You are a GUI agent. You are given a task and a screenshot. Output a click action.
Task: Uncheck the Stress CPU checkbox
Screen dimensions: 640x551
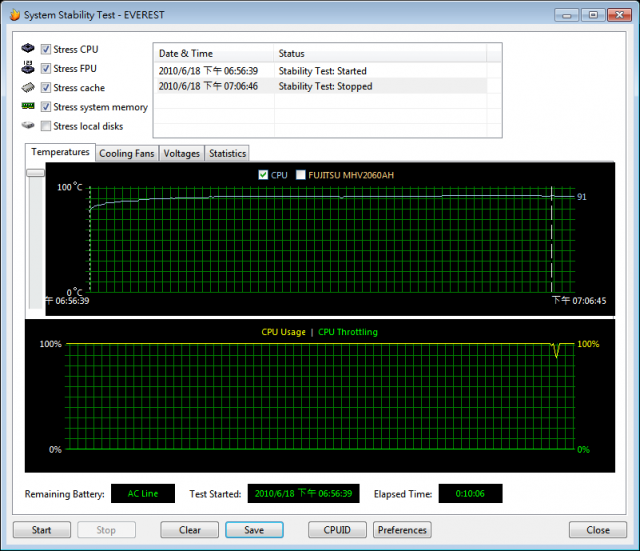tap(46, 49)
